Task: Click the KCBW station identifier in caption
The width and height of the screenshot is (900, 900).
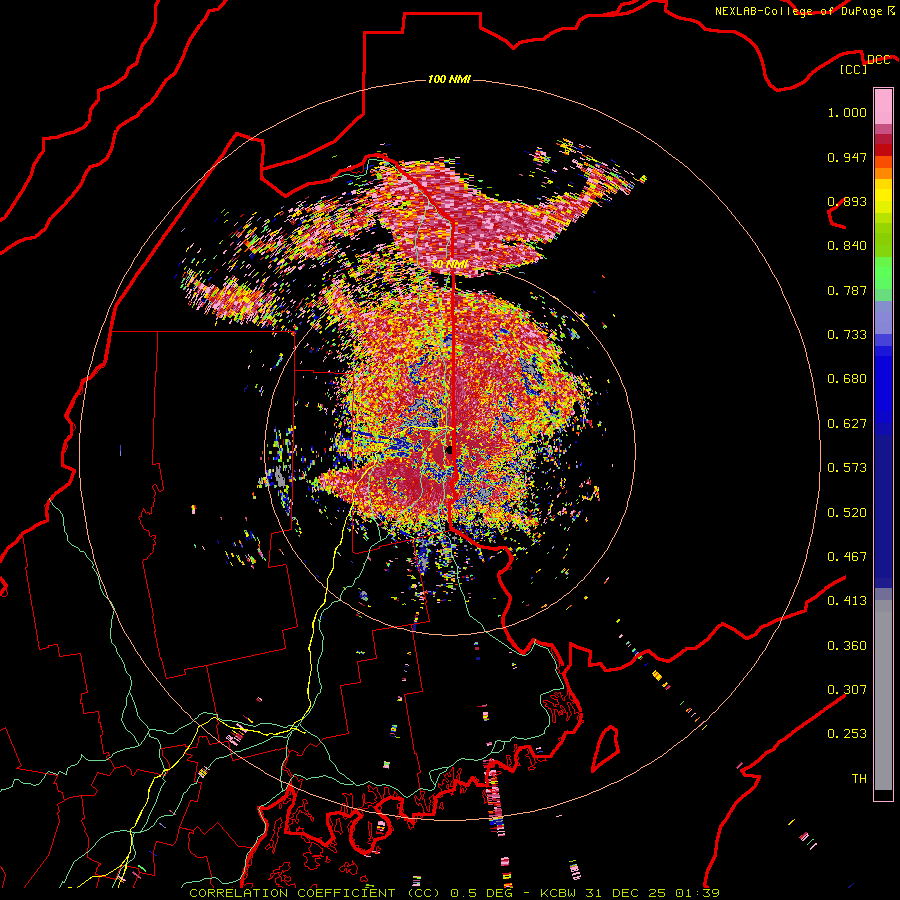Action: 560,893
